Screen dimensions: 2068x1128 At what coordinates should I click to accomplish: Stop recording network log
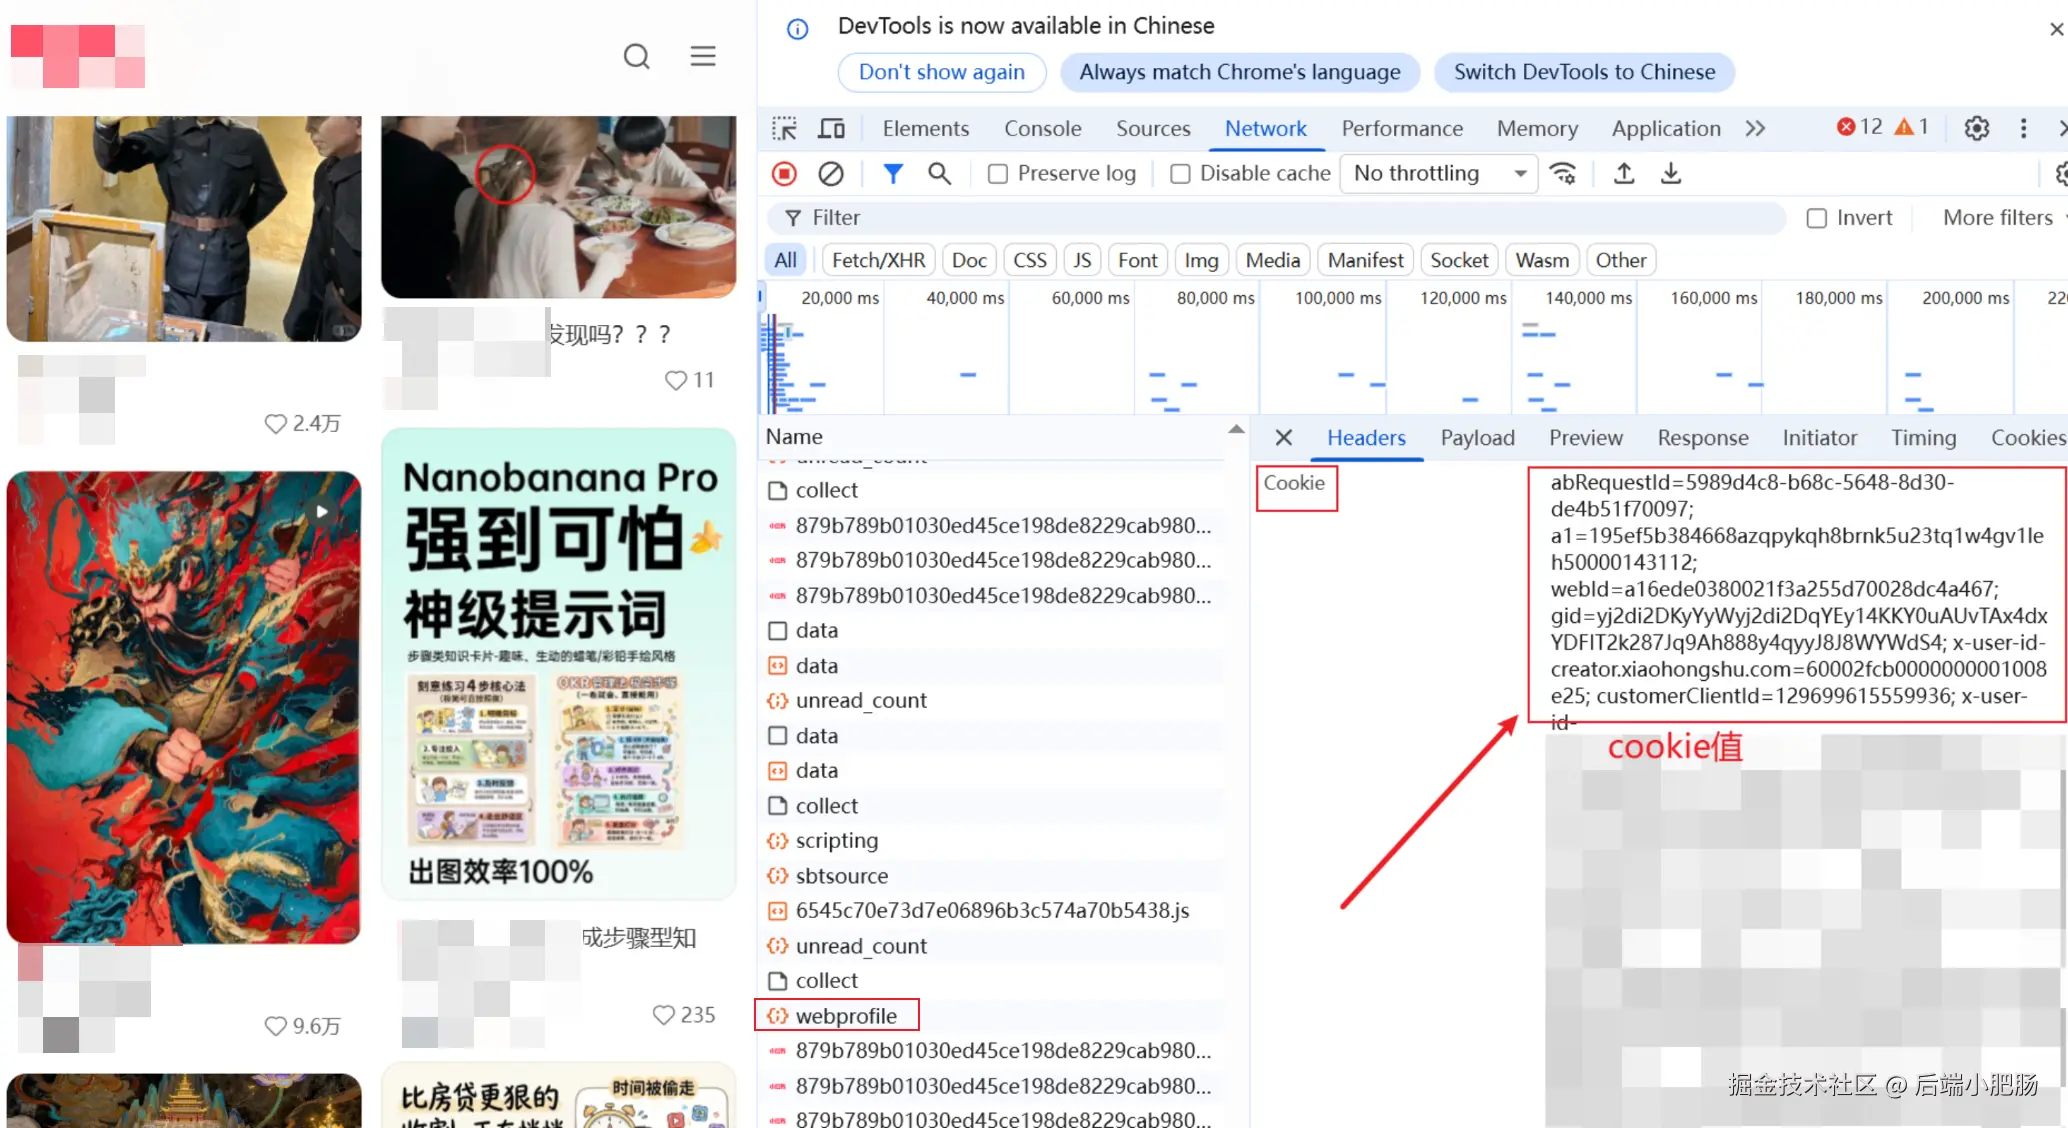click(x=785, y=174)
